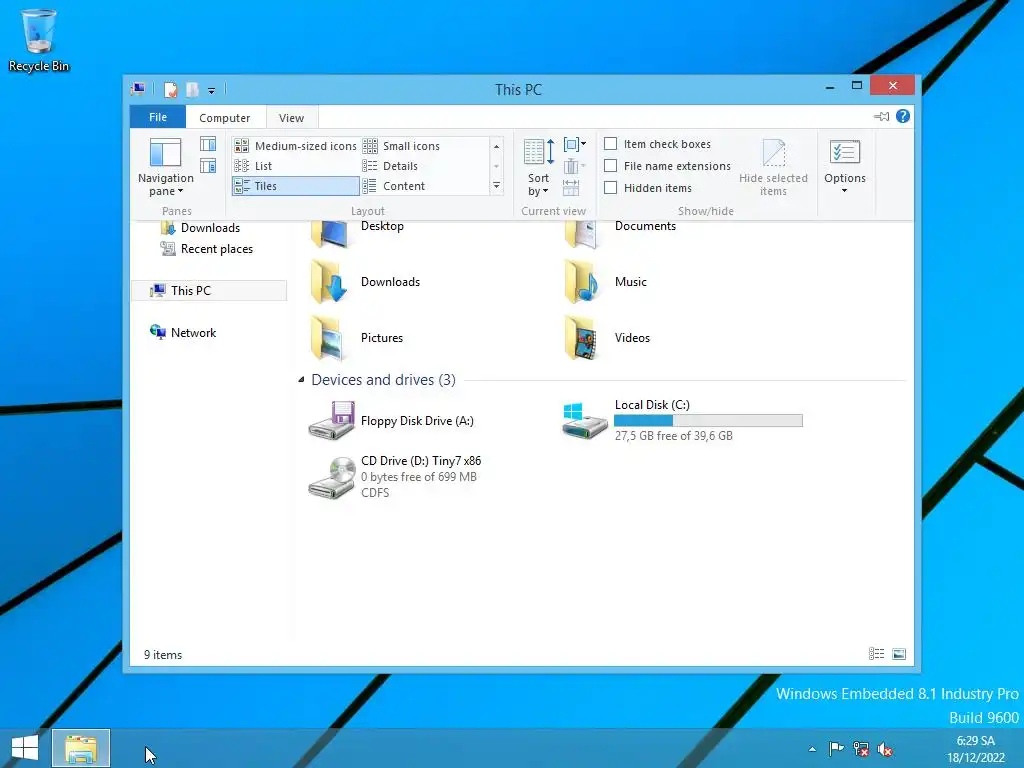Select the Videos folder tile
The image size is (1024, 768).
pyautogui.click(x=607, y=338)
